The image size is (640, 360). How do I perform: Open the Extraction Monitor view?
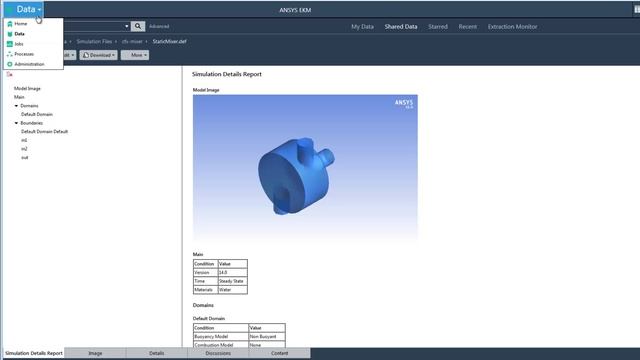click(x=513, y=27)
